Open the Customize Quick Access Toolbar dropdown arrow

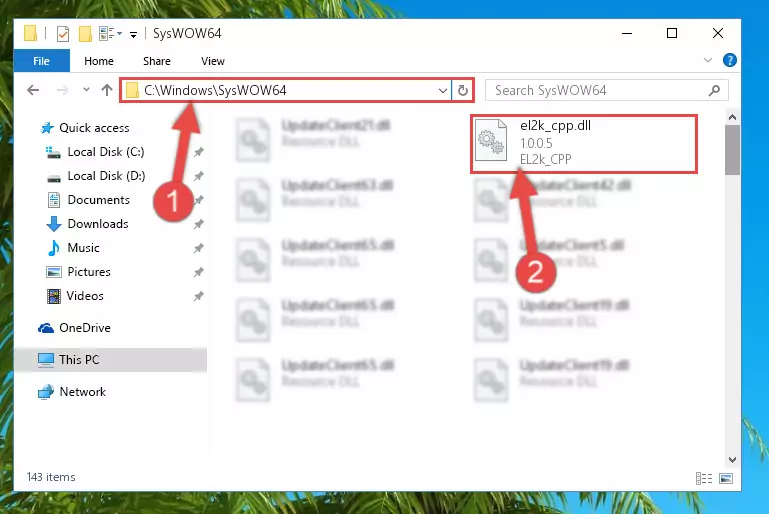click(133, 34)
